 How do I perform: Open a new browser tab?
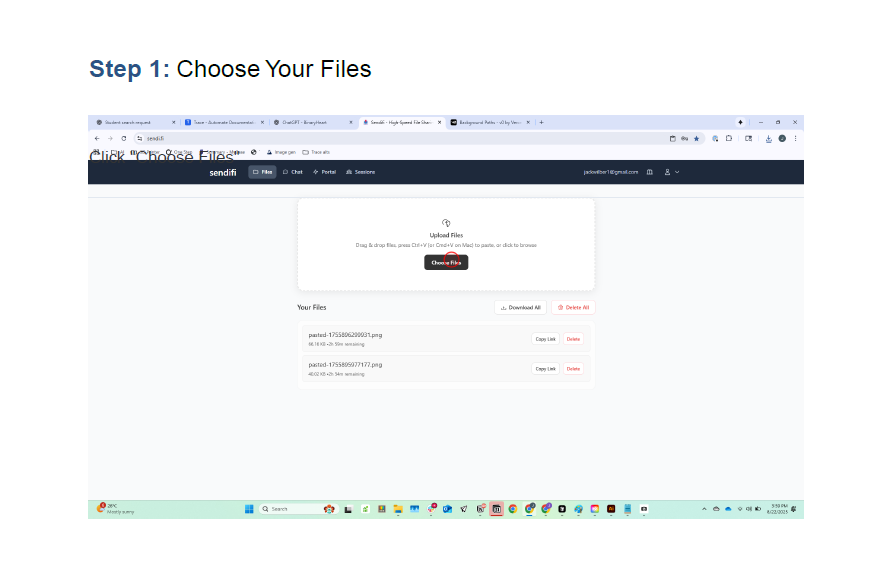click(x=541, y=122)
